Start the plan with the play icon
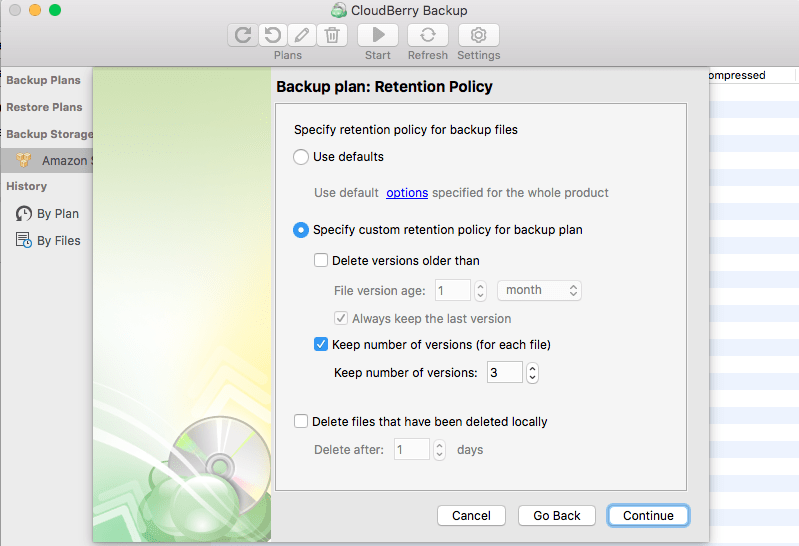This screenshot has width=799, height=546. (x=378, y=35)
